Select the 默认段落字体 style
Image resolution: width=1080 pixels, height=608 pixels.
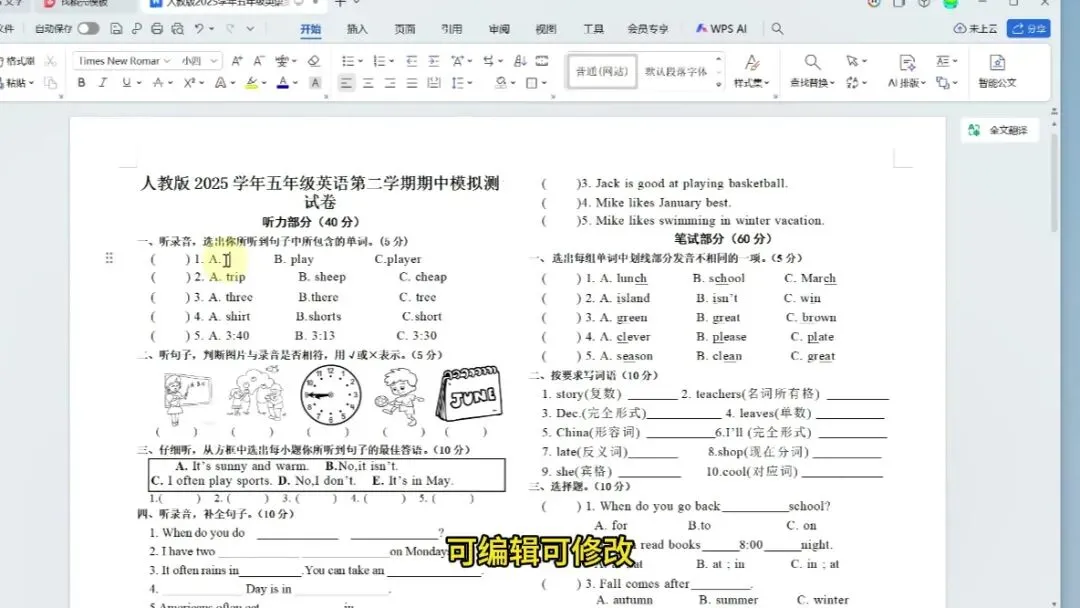[676, 72]
